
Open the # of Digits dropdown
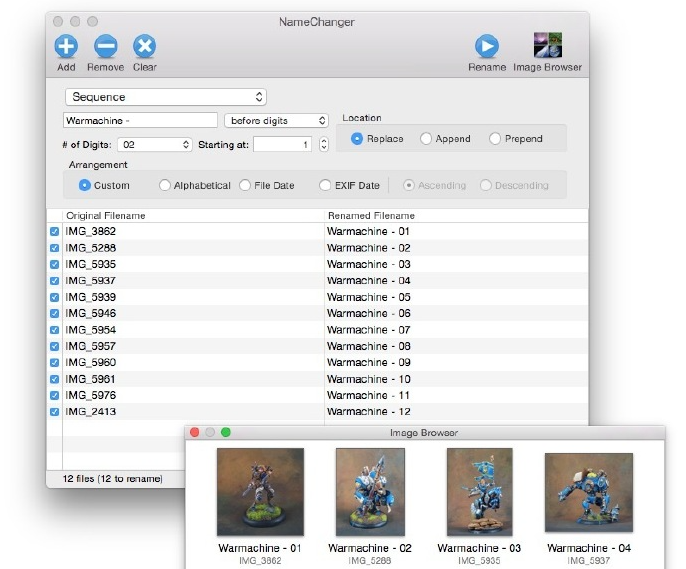[x=155, y=144]
